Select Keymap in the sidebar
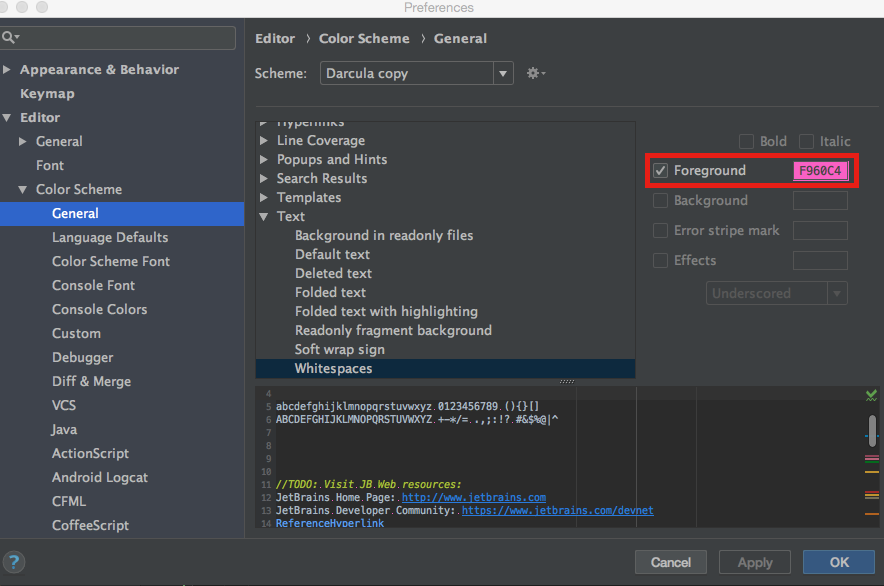Viewport: 884px width, 586px height. coord(47,94)
